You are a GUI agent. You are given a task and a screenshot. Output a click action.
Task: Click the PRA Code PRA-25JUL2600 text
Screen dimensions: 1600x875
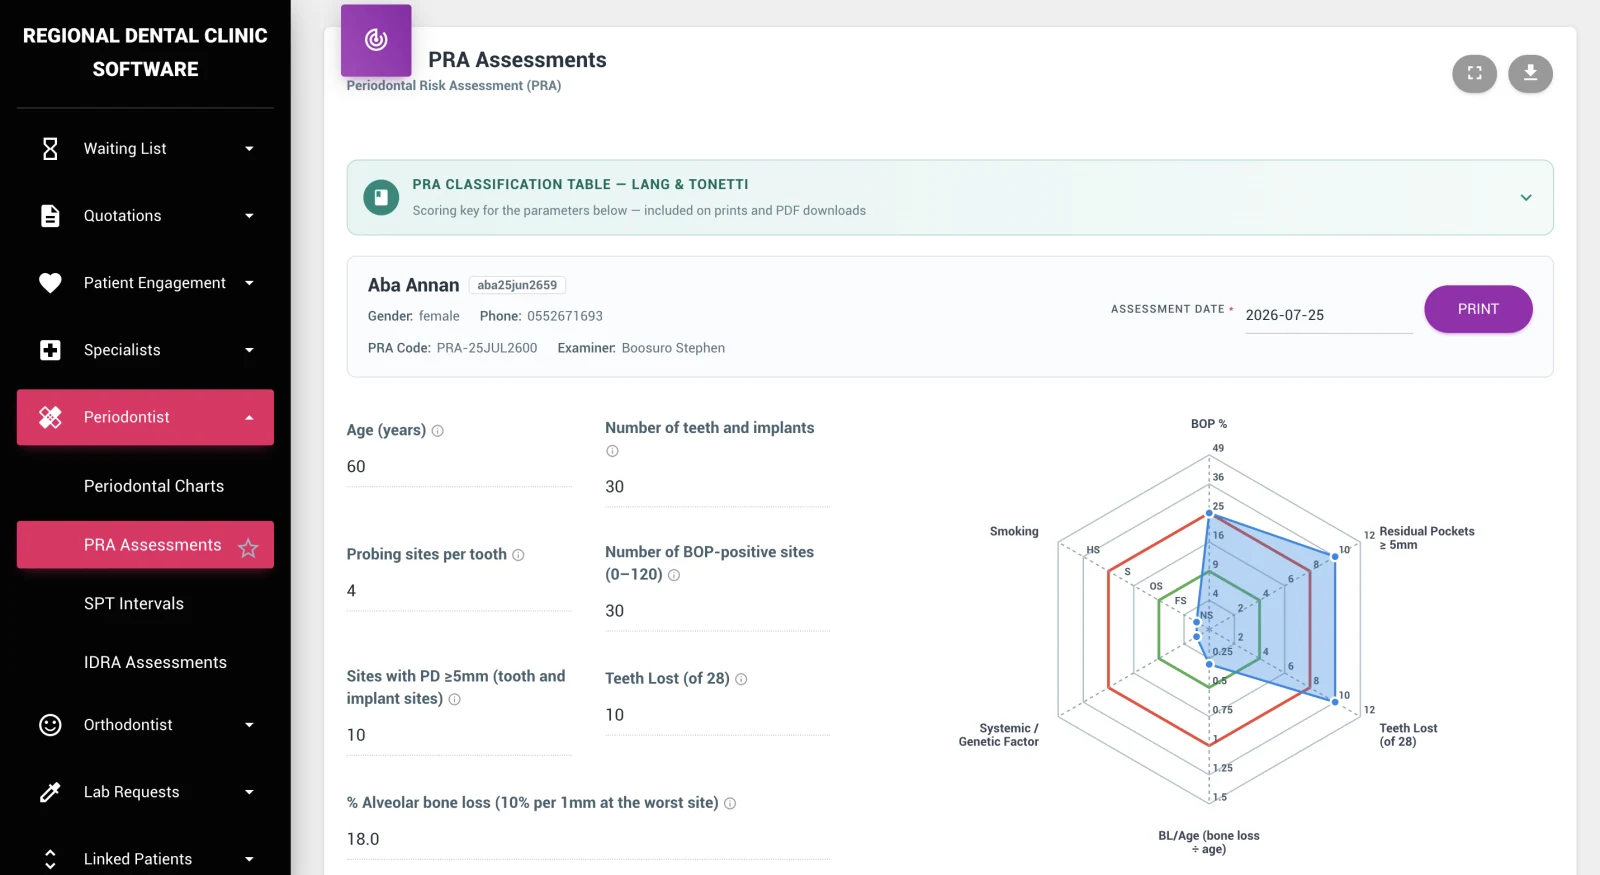[x=487, y=348]
